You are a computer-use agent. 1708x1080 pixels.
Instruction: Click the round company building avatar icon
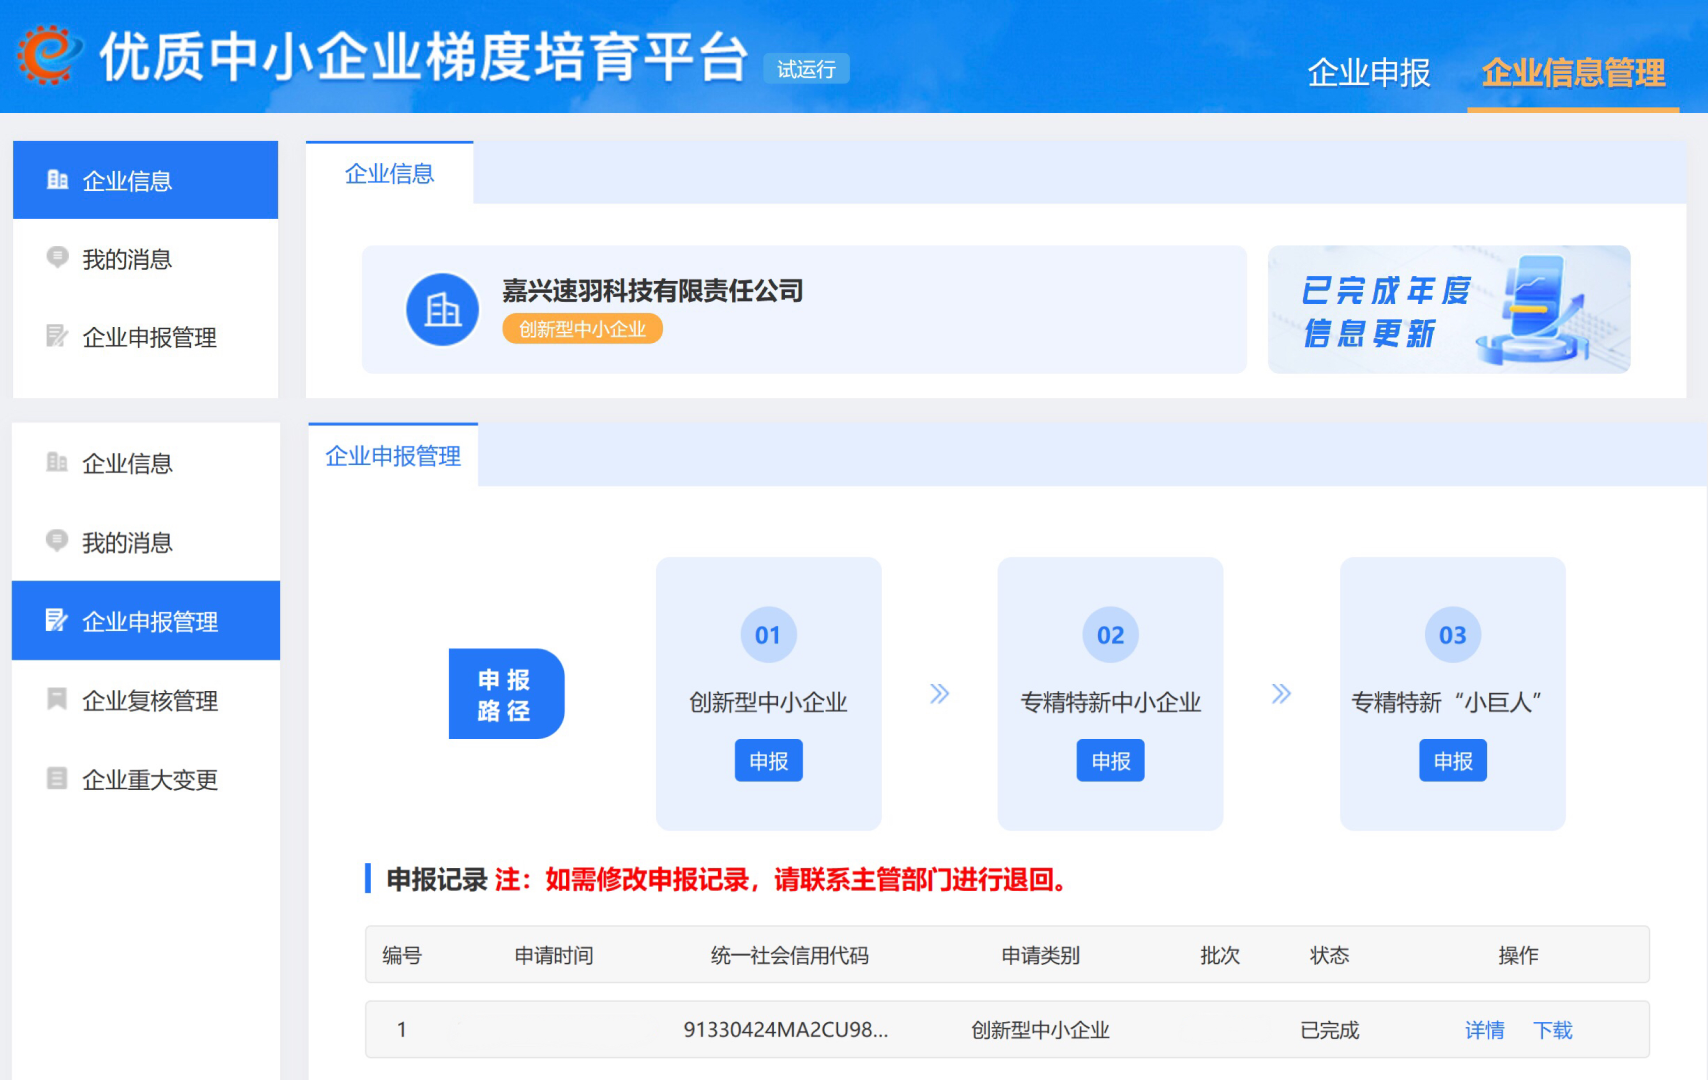442,310
